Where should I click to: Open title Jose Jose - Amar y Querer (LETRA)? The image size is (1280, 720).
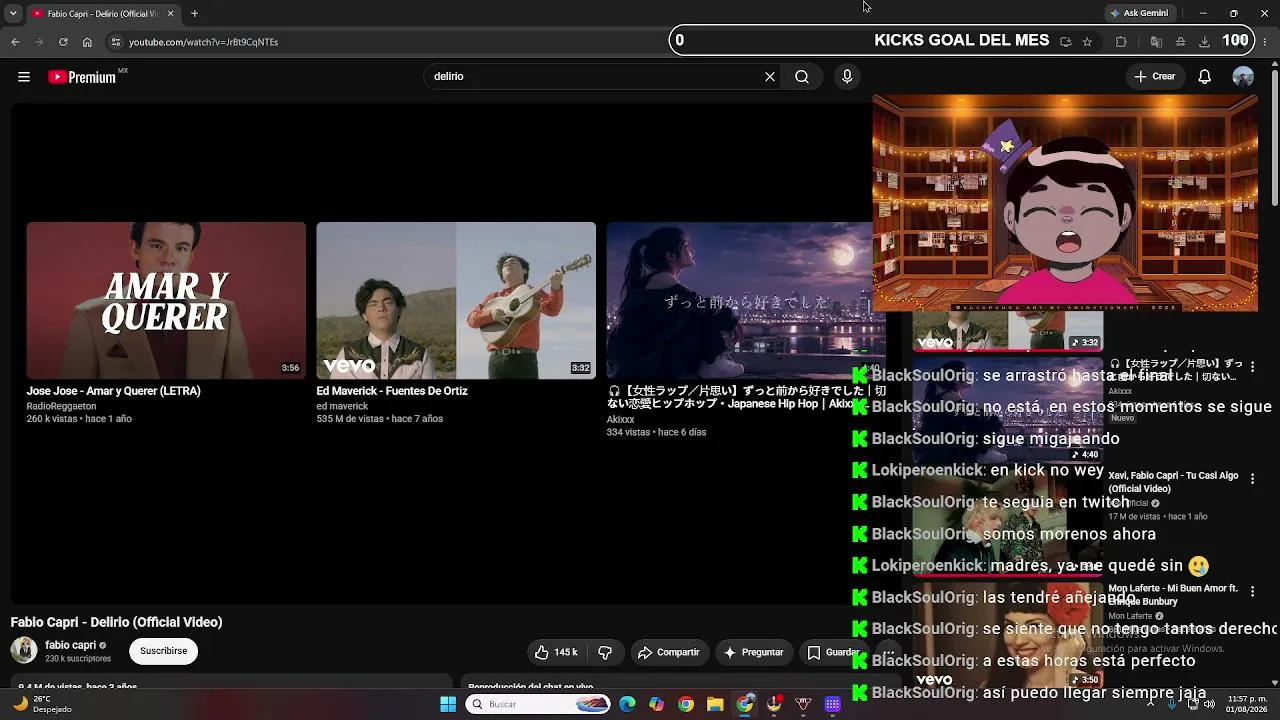coord(114,391)
